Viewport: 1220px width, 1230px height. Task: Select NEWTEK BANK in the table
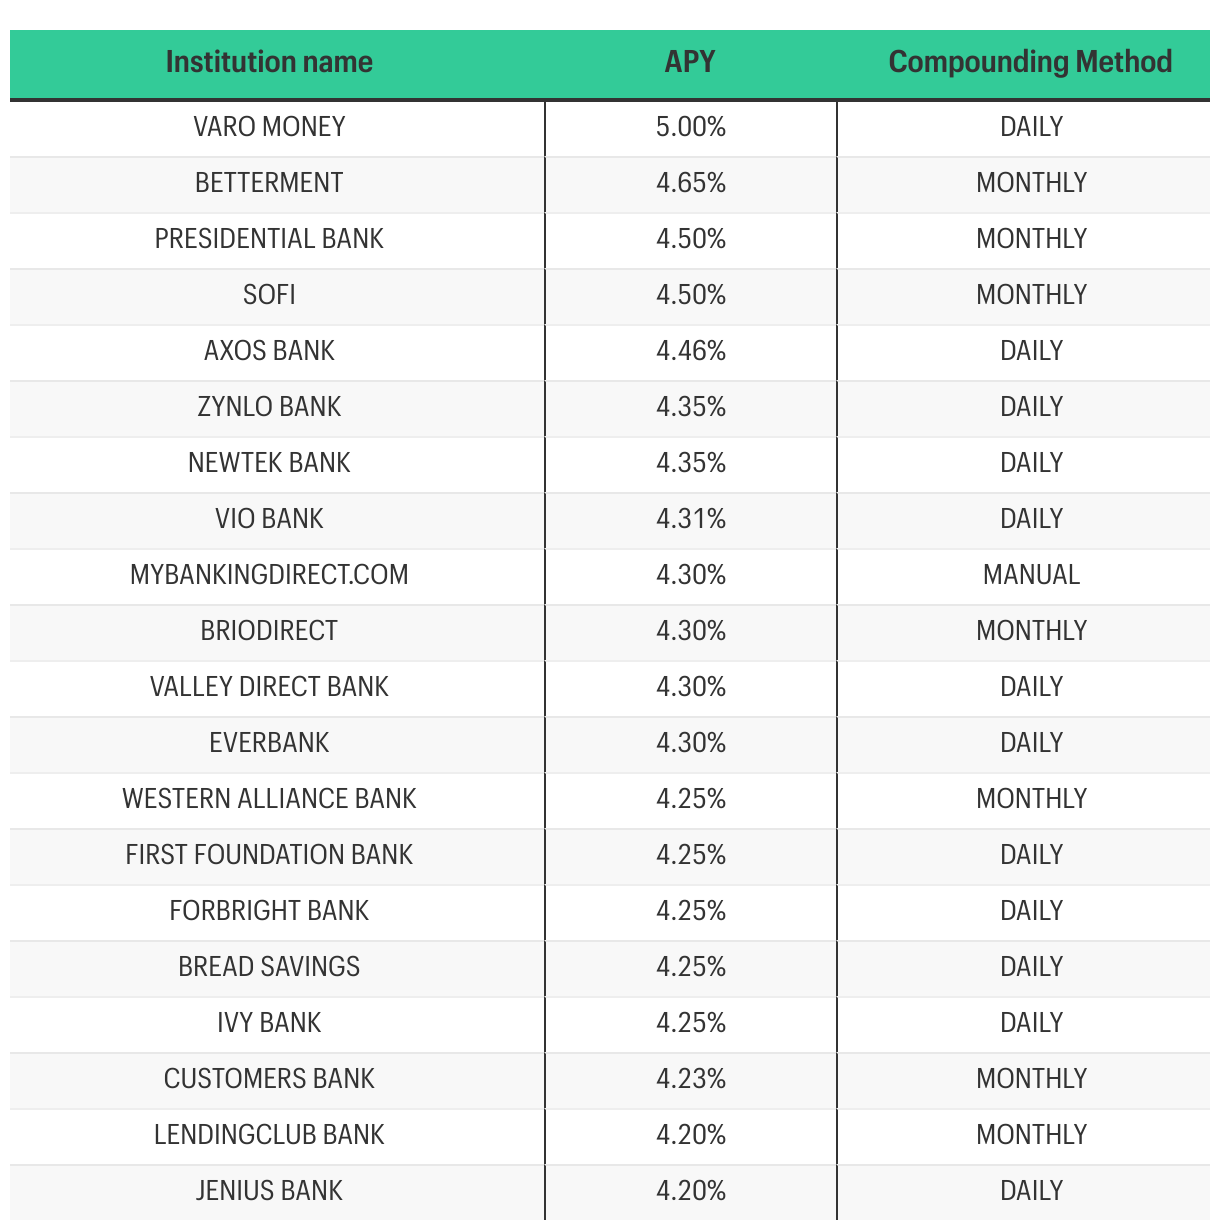(269, 463)
